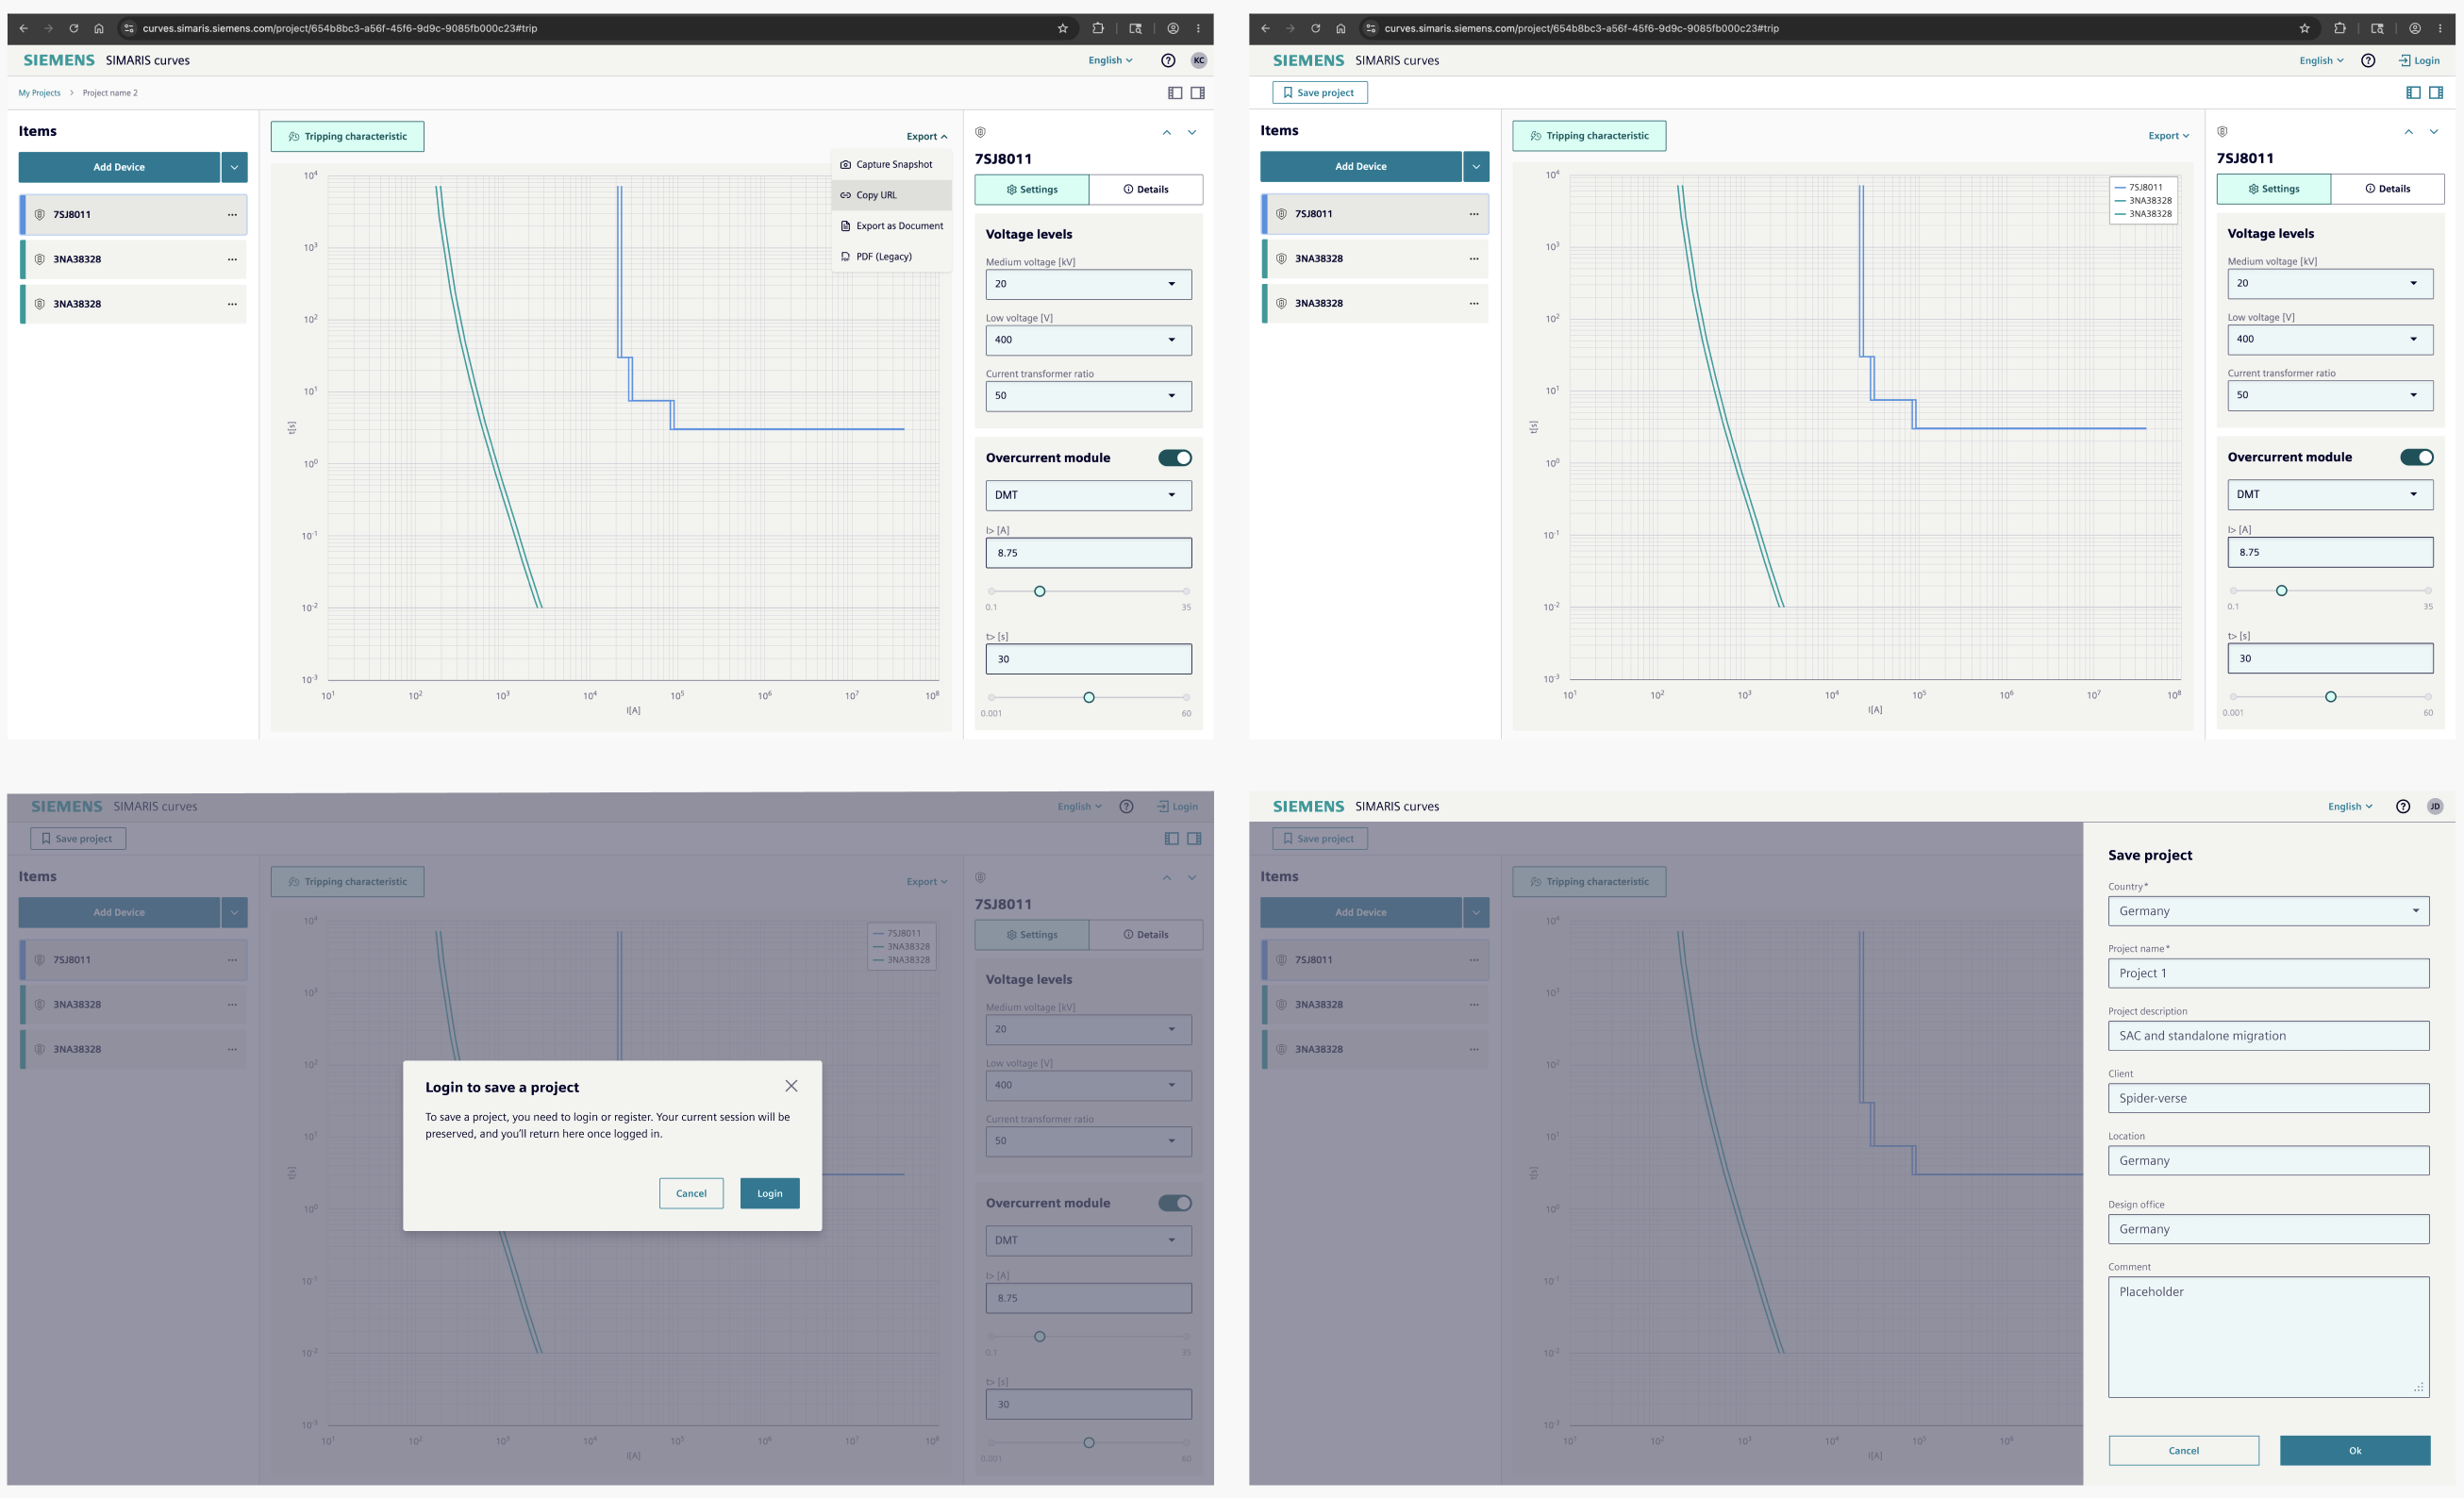Click Add Device button in top-left window
Screen dimensions: 2464x1498
119,167
